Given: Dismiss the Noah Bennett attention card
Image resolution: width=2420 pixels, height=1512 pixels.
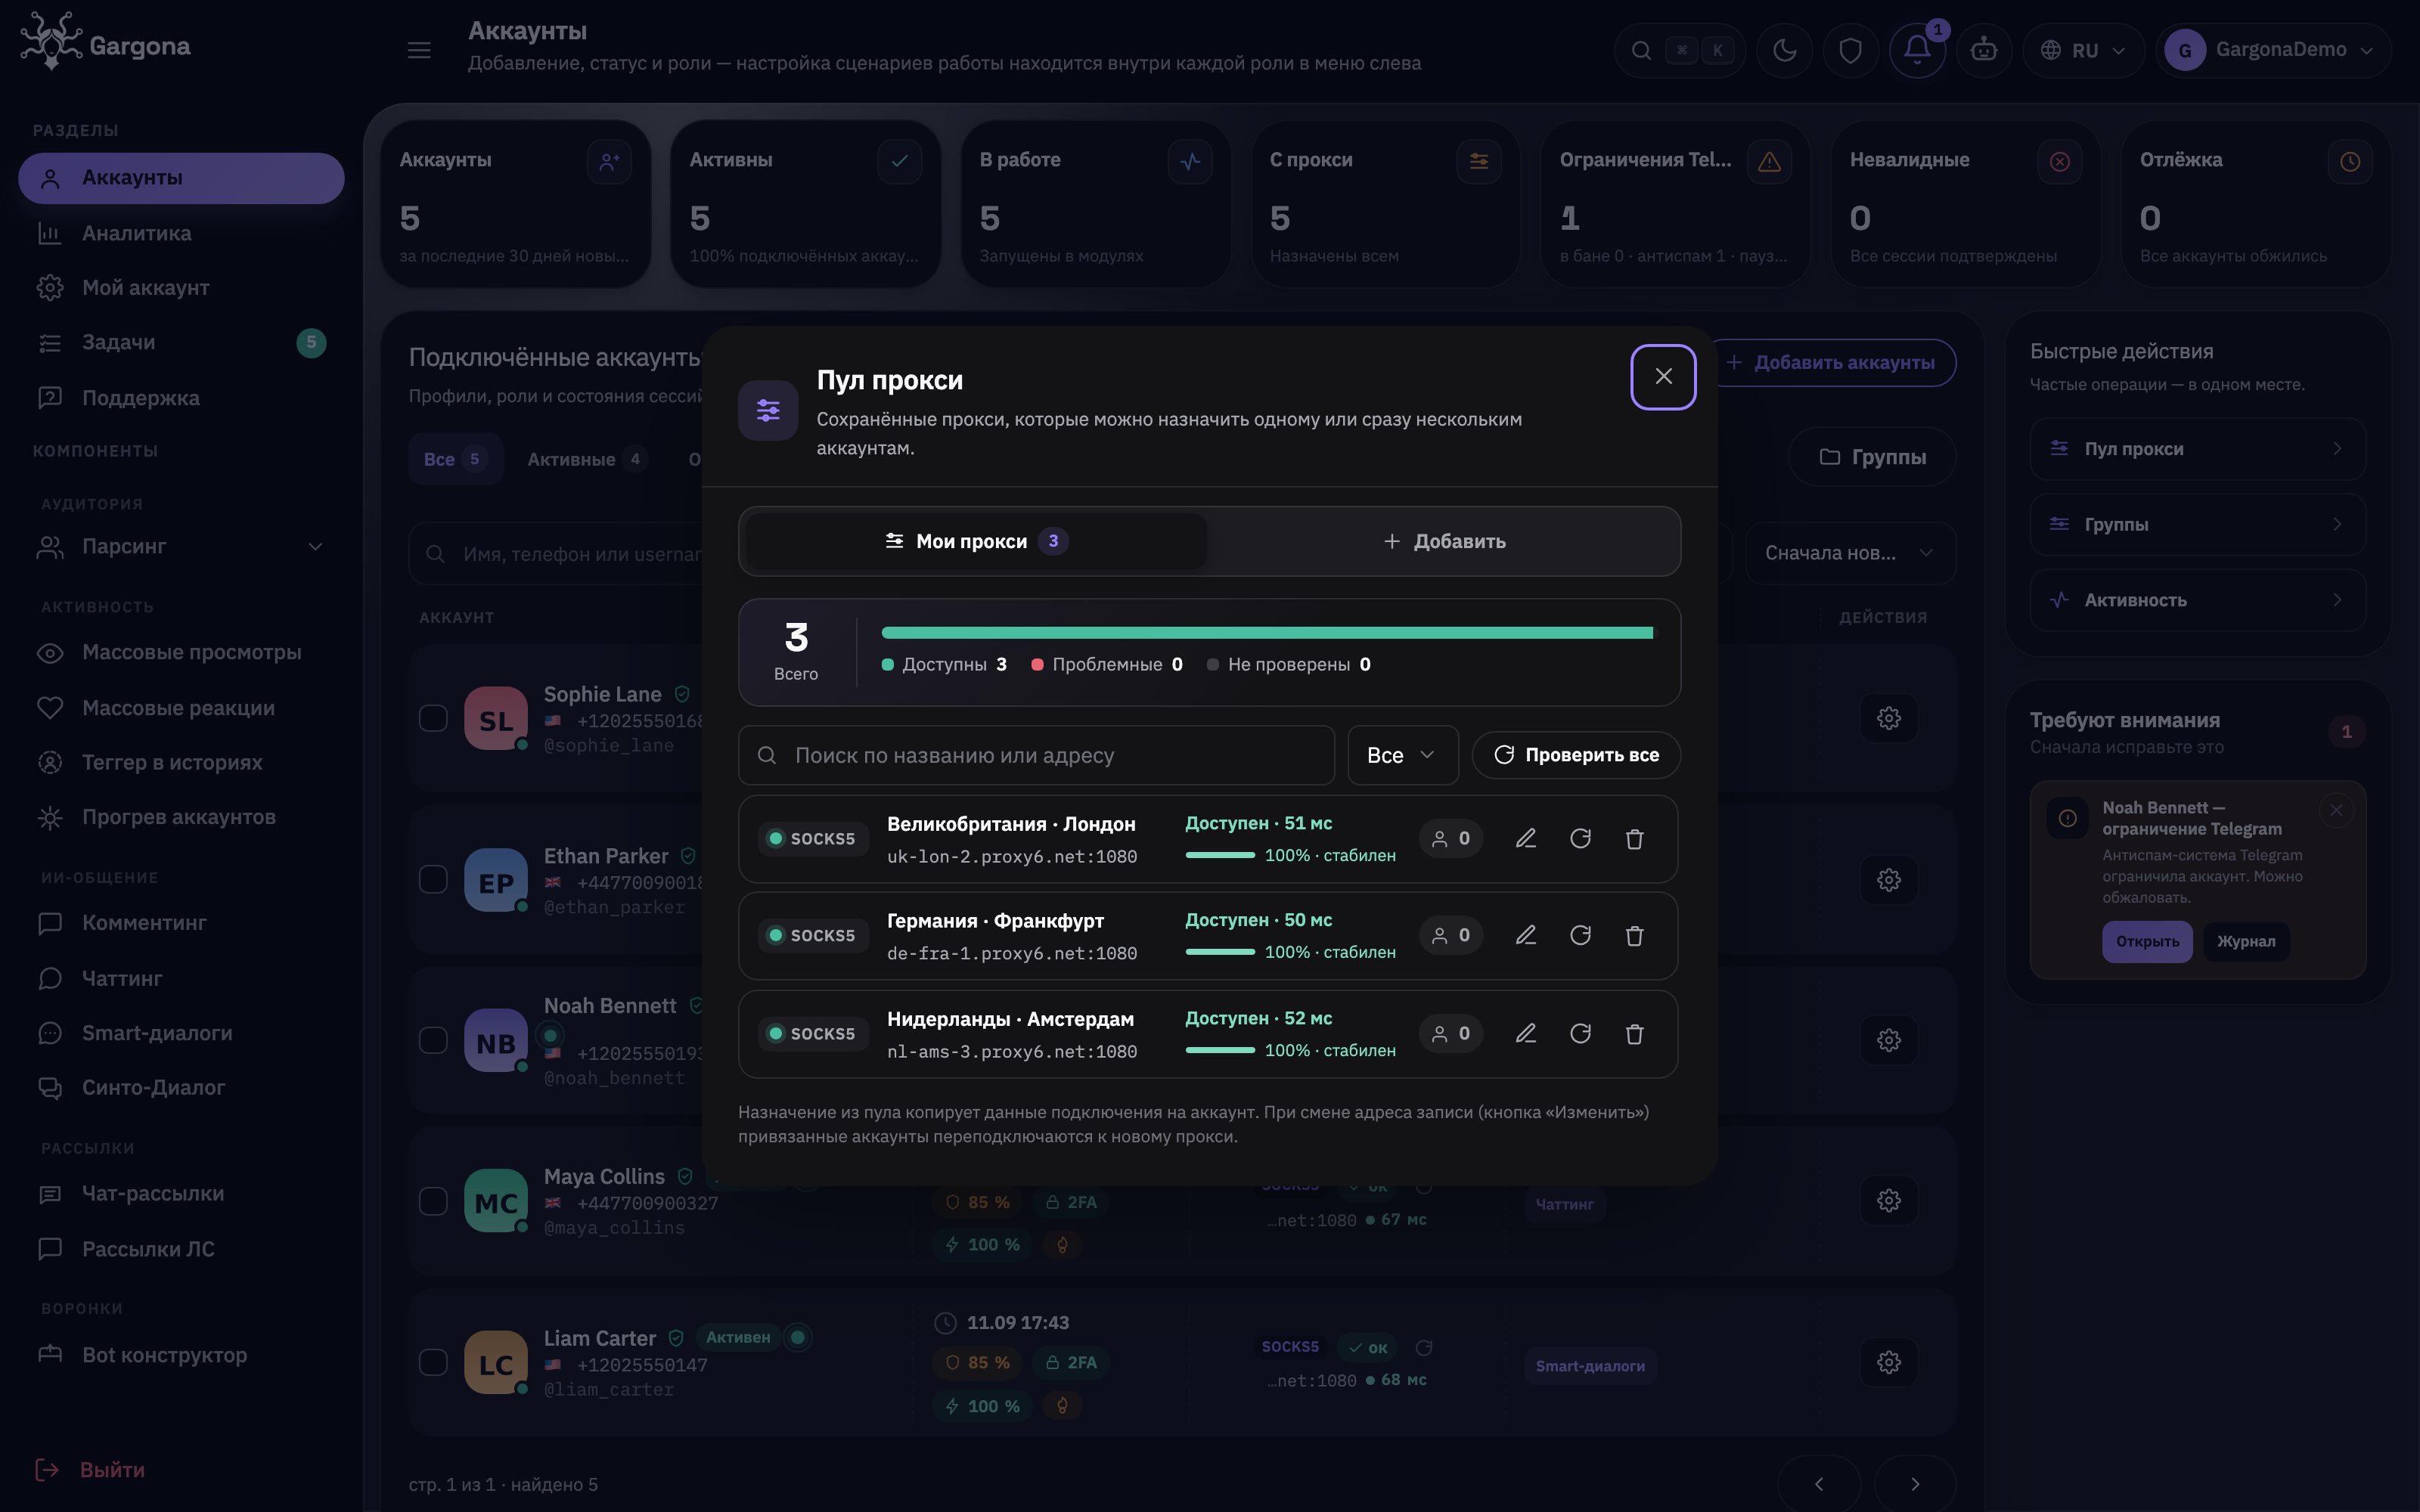Looking at the screenshot, I should 2336,810.
